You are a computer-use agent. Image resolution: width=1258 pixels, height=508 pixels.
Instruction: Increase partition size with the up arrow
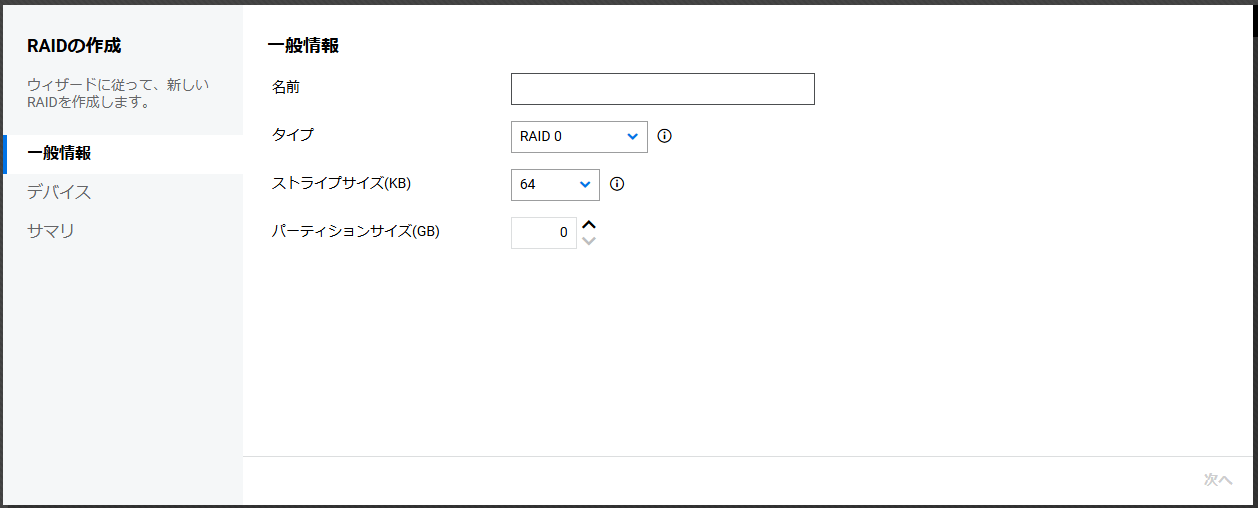[589, 225]
